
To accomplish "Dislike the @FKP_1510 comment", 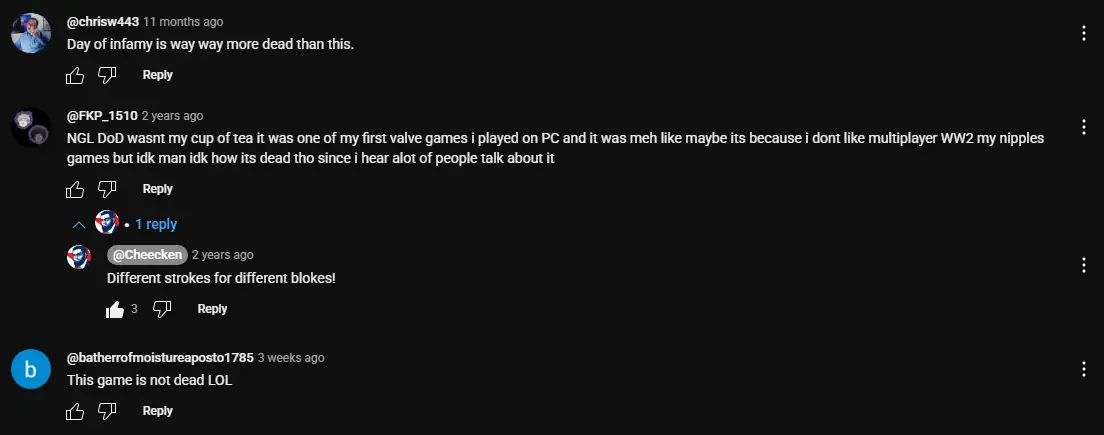I will click(108, 189).
